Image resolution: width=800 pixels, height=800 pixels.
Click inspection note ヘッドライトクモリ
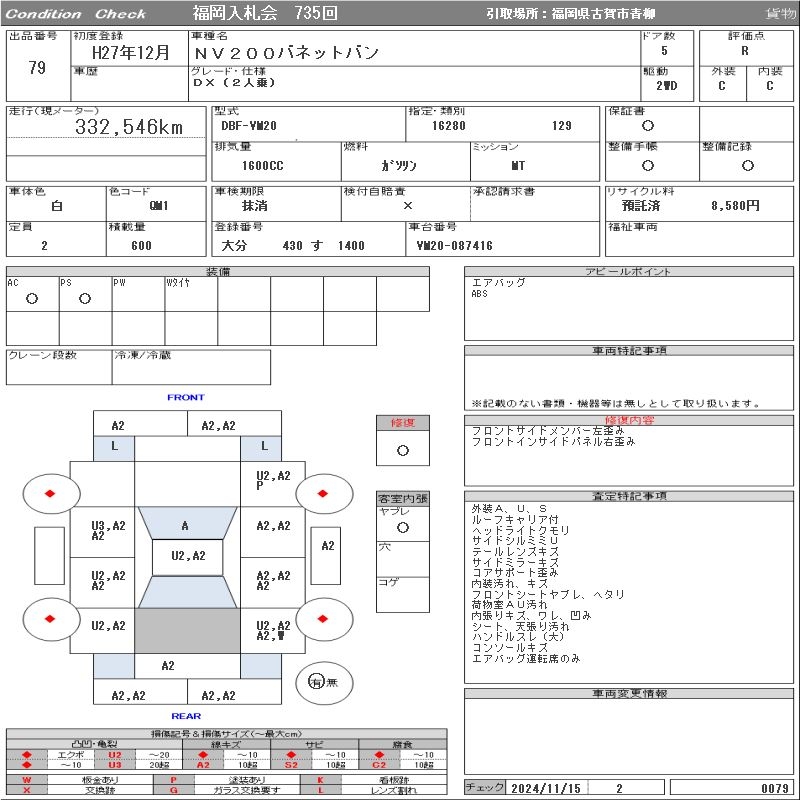click(x=520, y=530)
